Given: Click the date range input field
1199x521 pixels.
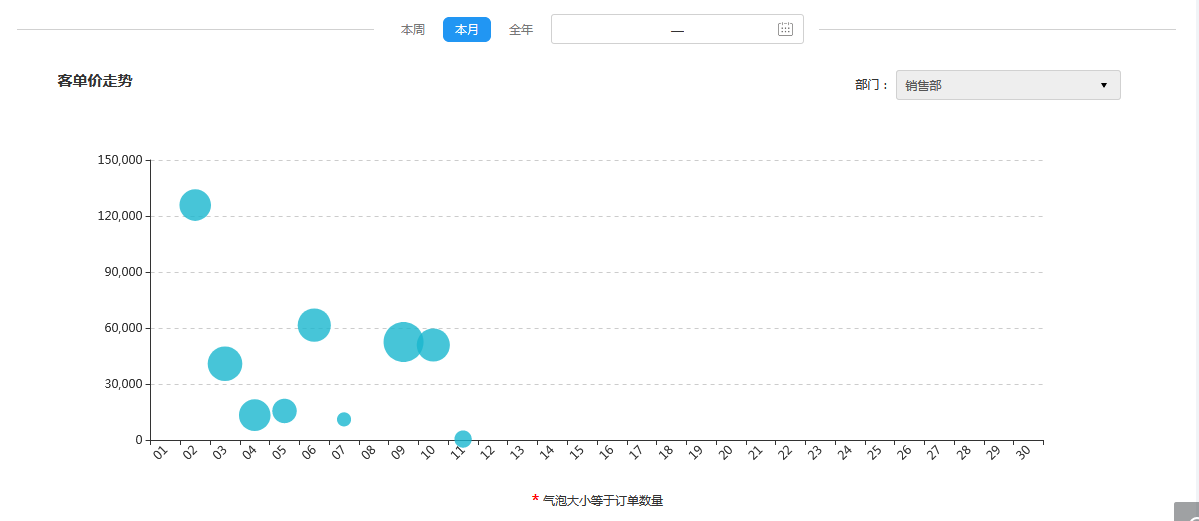Looking at the screenshot, I should [x=677, y=29].
